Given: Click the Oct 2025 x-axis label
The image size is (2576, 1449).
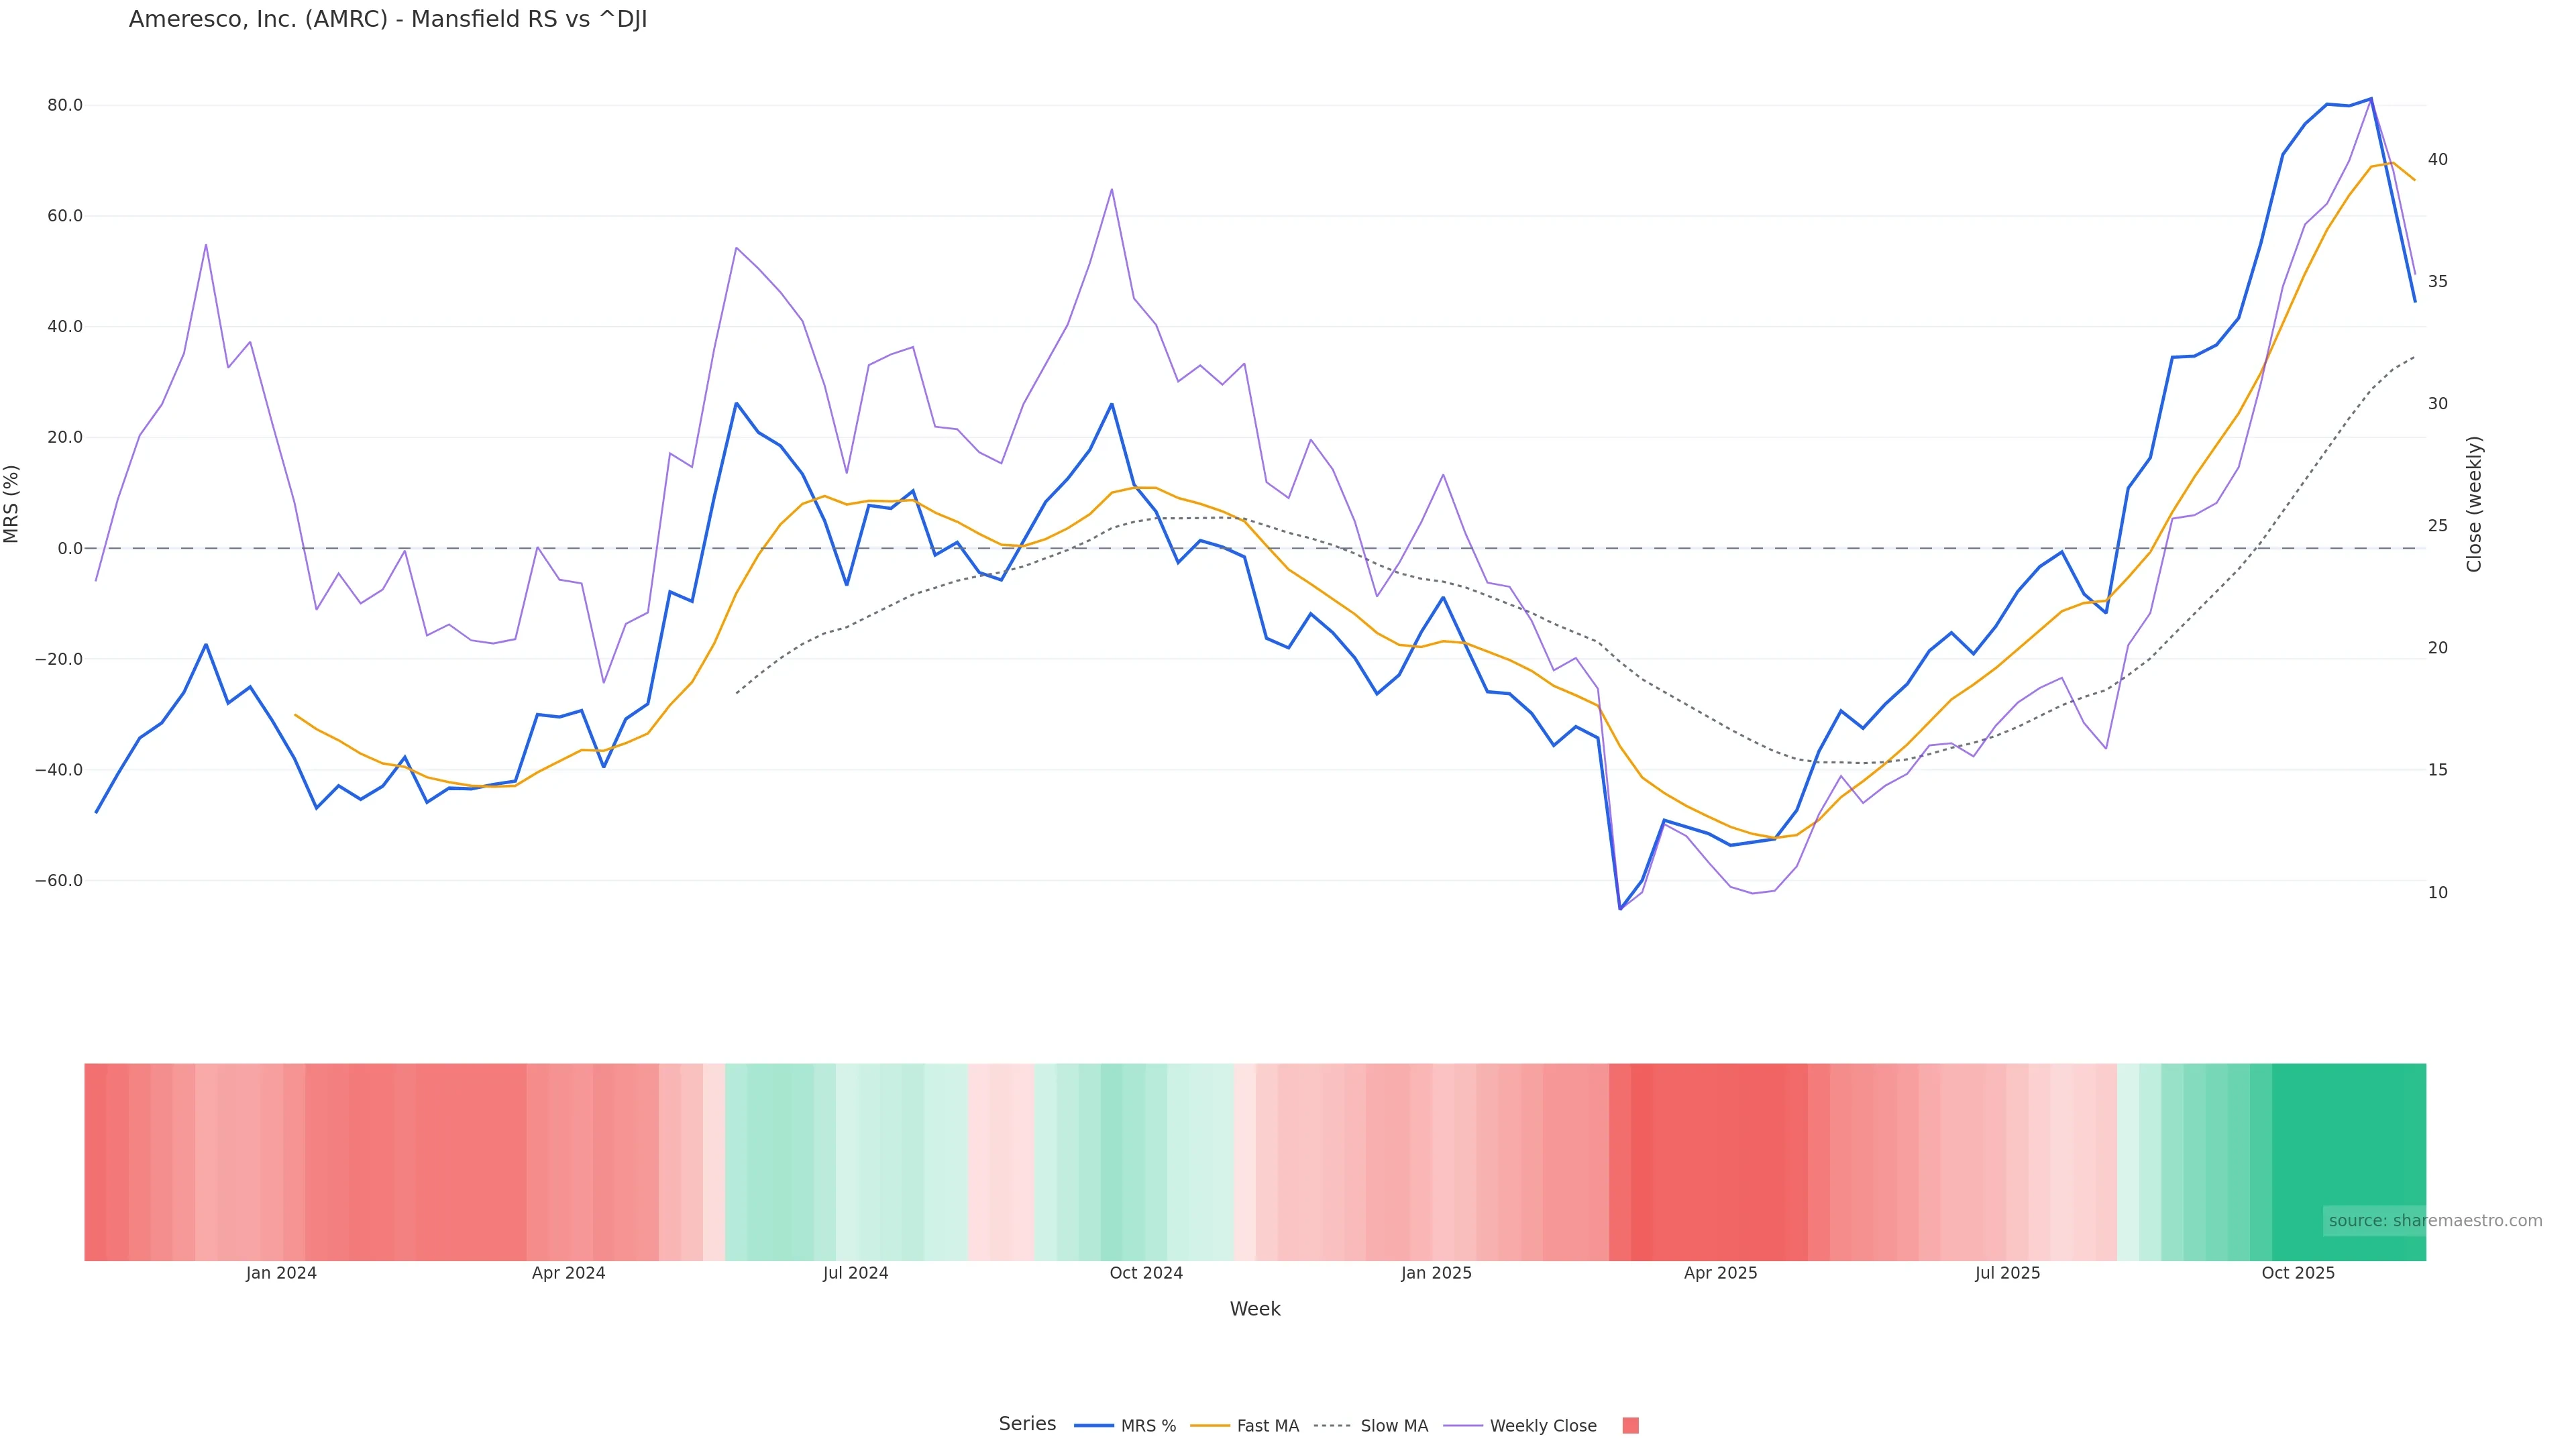Looking at the screenshot, I should tap(2298, 1273).
